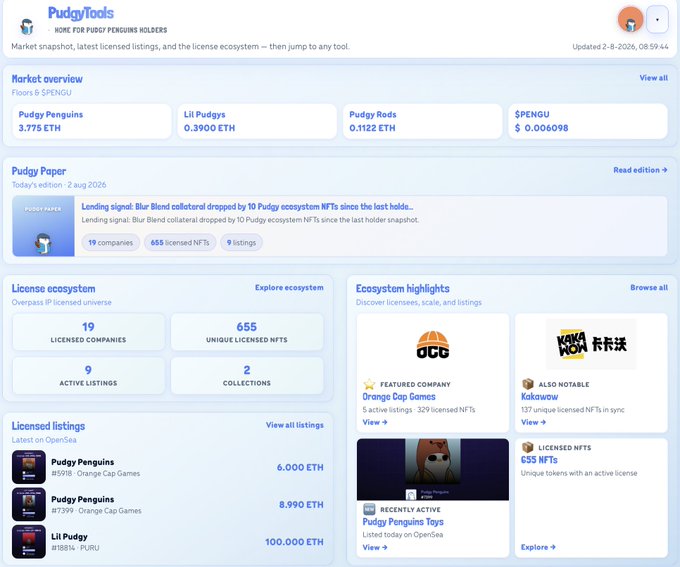Select the Pudgy Penguins floor price card
Screen dimensions: 680x567
point(92,121)
